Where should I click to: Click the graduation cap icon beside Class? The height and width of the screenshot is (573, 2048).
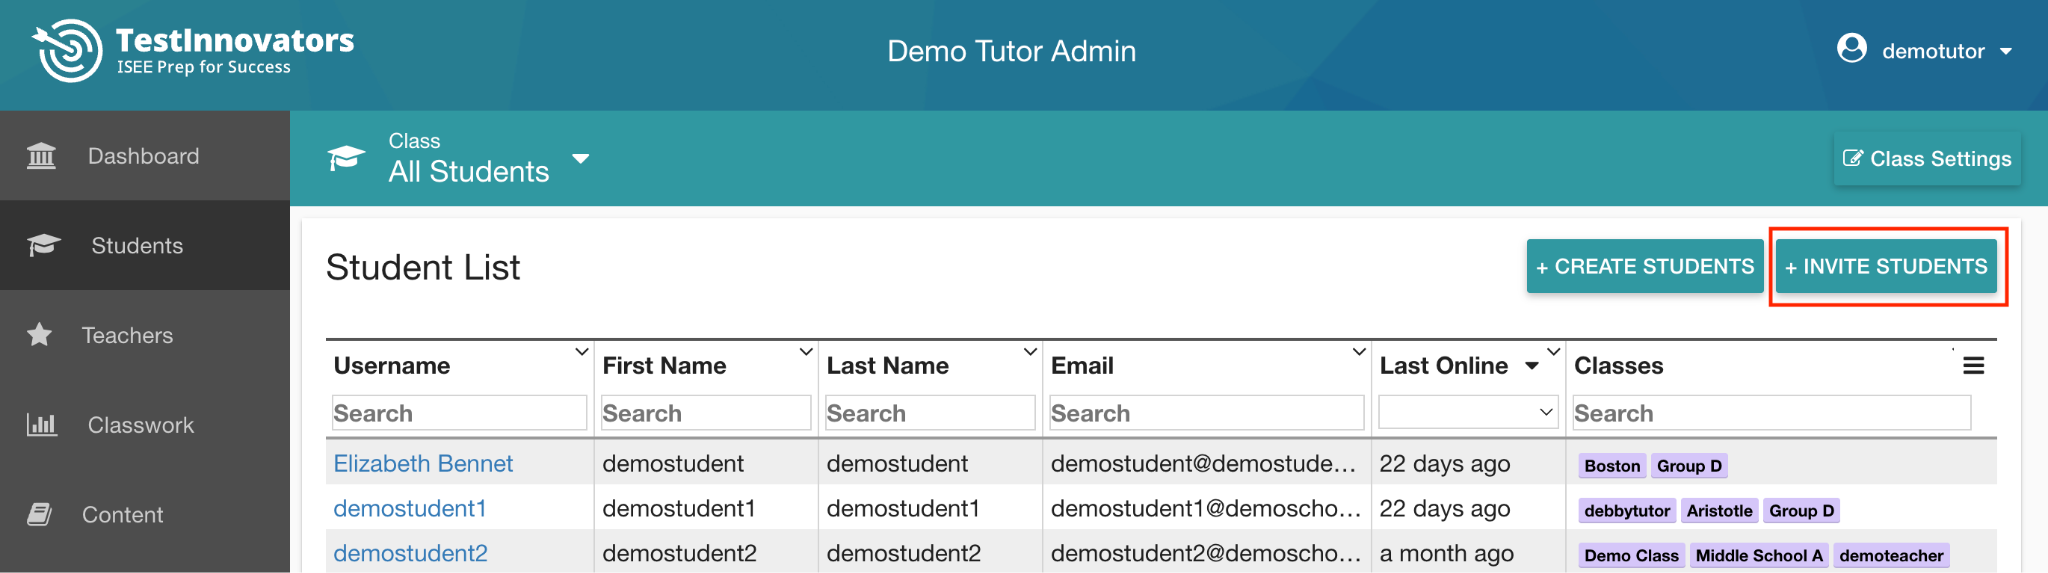coord(346,158)
